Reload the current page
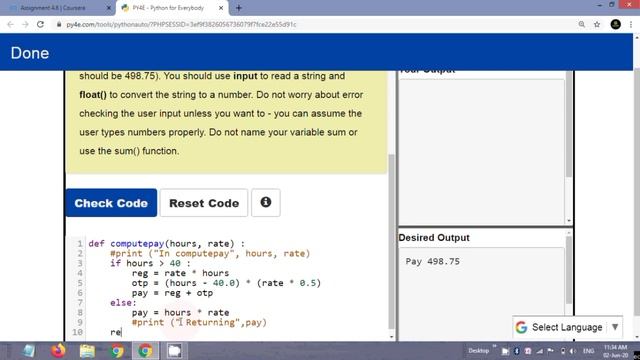Viewport: 640px width, 360px height. (40, 24)
